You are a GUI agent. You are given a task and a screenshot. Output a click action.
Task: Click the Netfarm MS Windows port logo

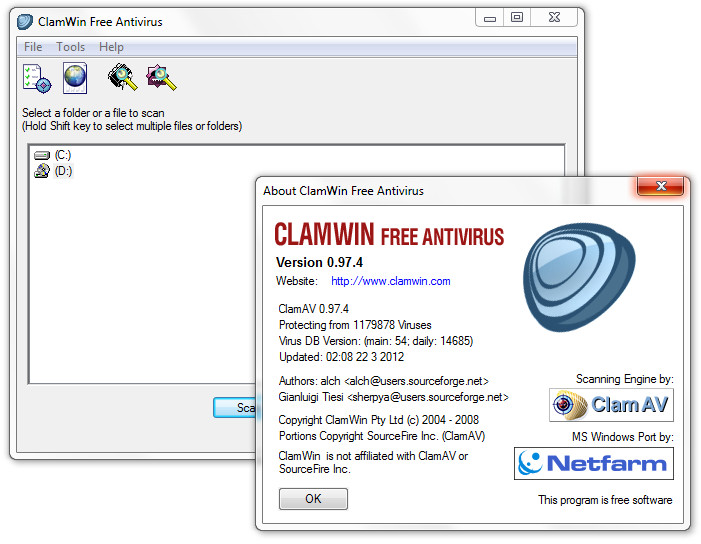pos(594,464)
